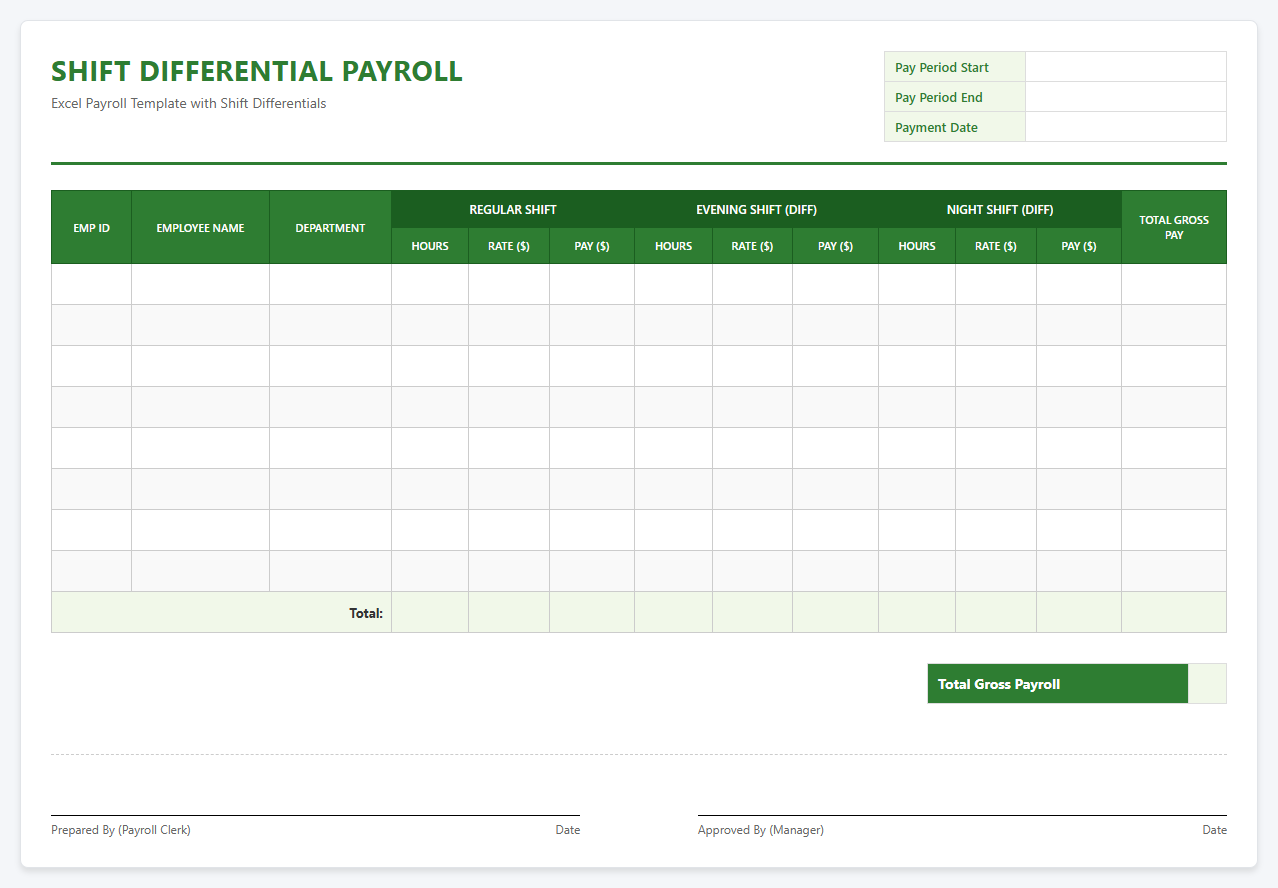Select Total row cell for Night Shift Pay

[1079, 612]
